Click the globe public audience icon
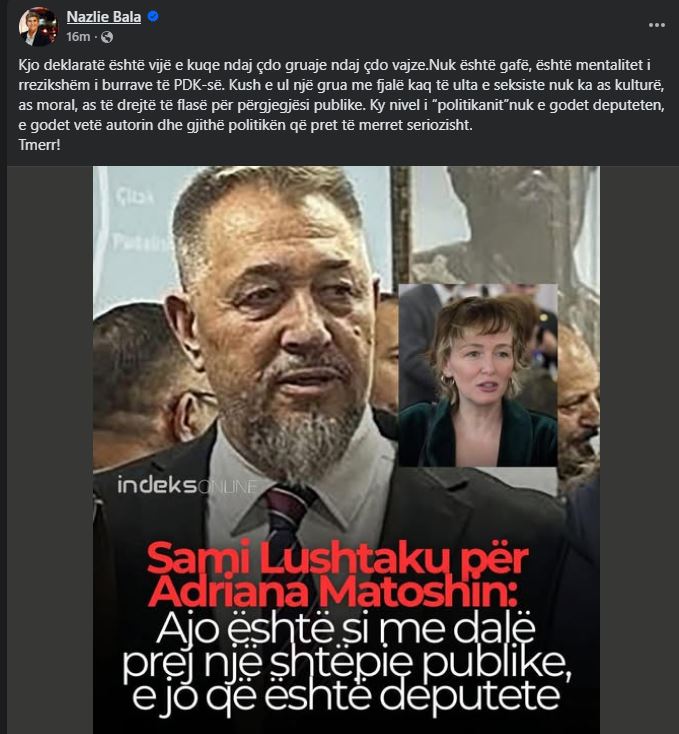 [x=107, y=37]
